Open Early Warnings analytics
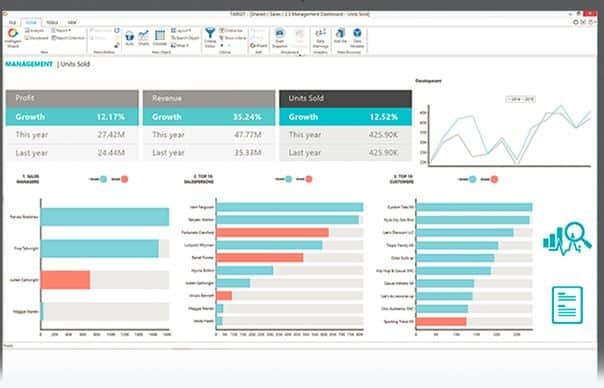Viewport: 604px width, 388px height. (320, 38)
